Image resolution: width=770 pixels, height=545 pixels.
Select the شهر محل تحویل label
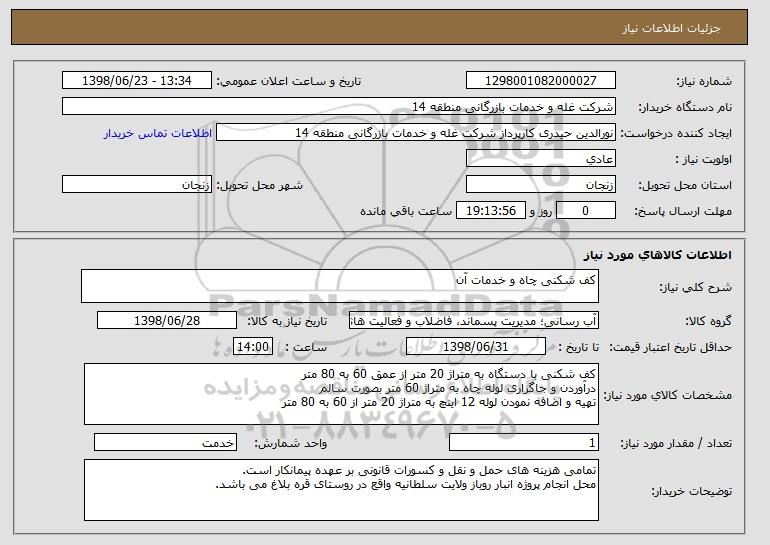[260, 185]
